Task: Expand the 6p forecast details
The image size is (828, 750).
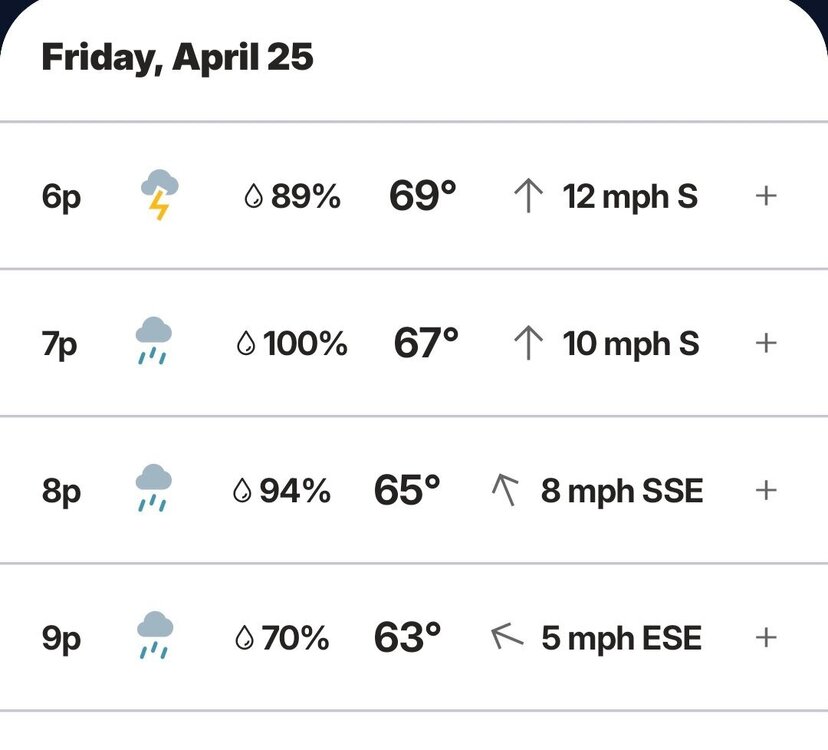Action: pos(766,196)
